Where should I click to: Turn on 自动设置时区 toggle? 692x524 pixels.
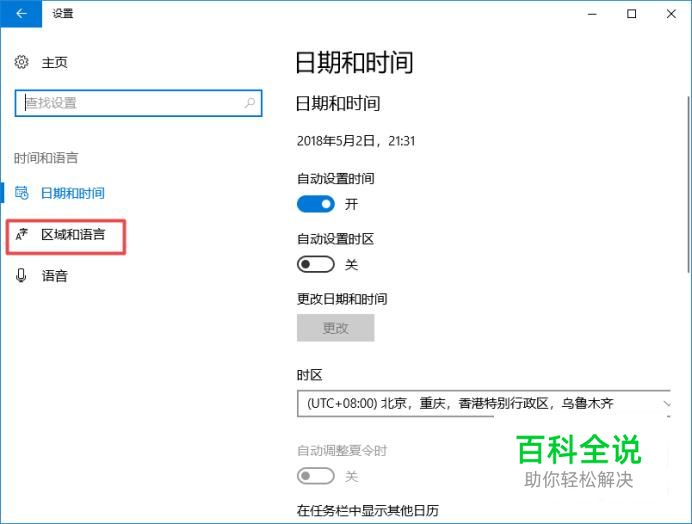click(x=316, y=264)
